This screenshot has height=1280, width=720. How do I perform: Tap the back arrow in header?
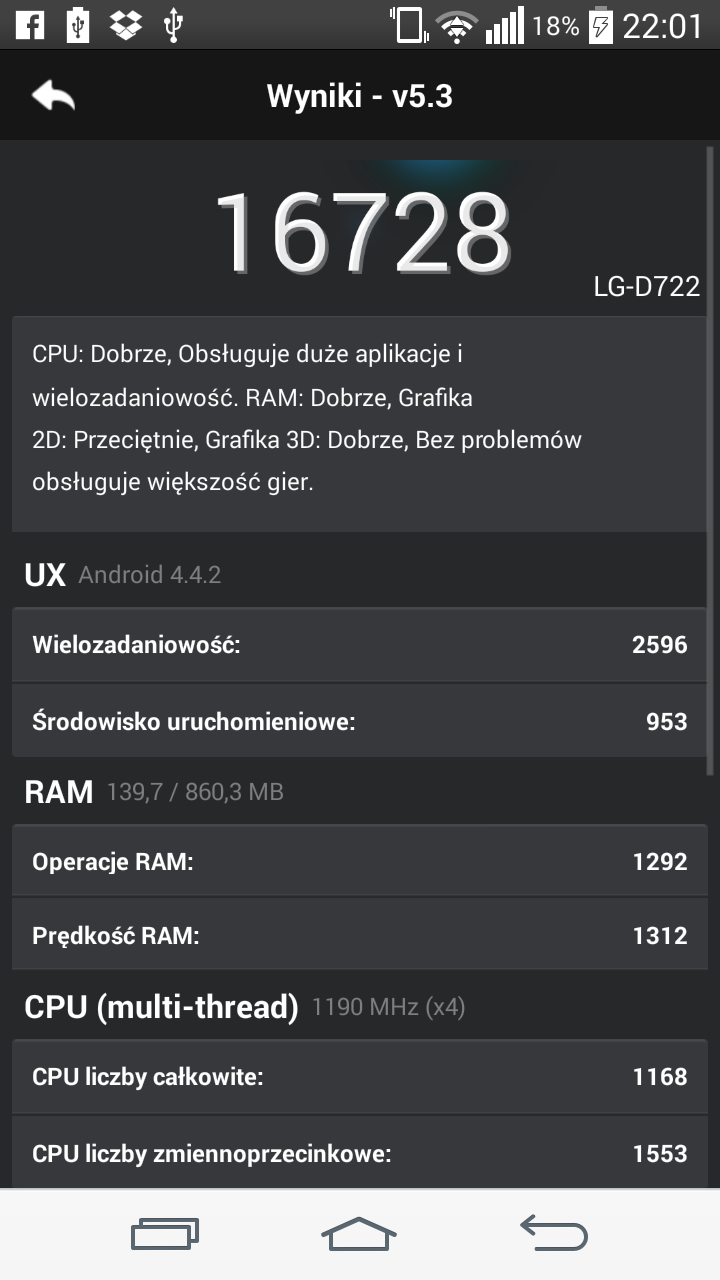click(53, 96)
